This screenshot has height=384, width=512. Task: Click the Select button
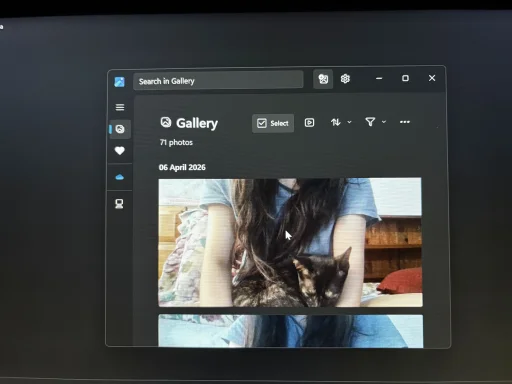[x=273, y=123]
